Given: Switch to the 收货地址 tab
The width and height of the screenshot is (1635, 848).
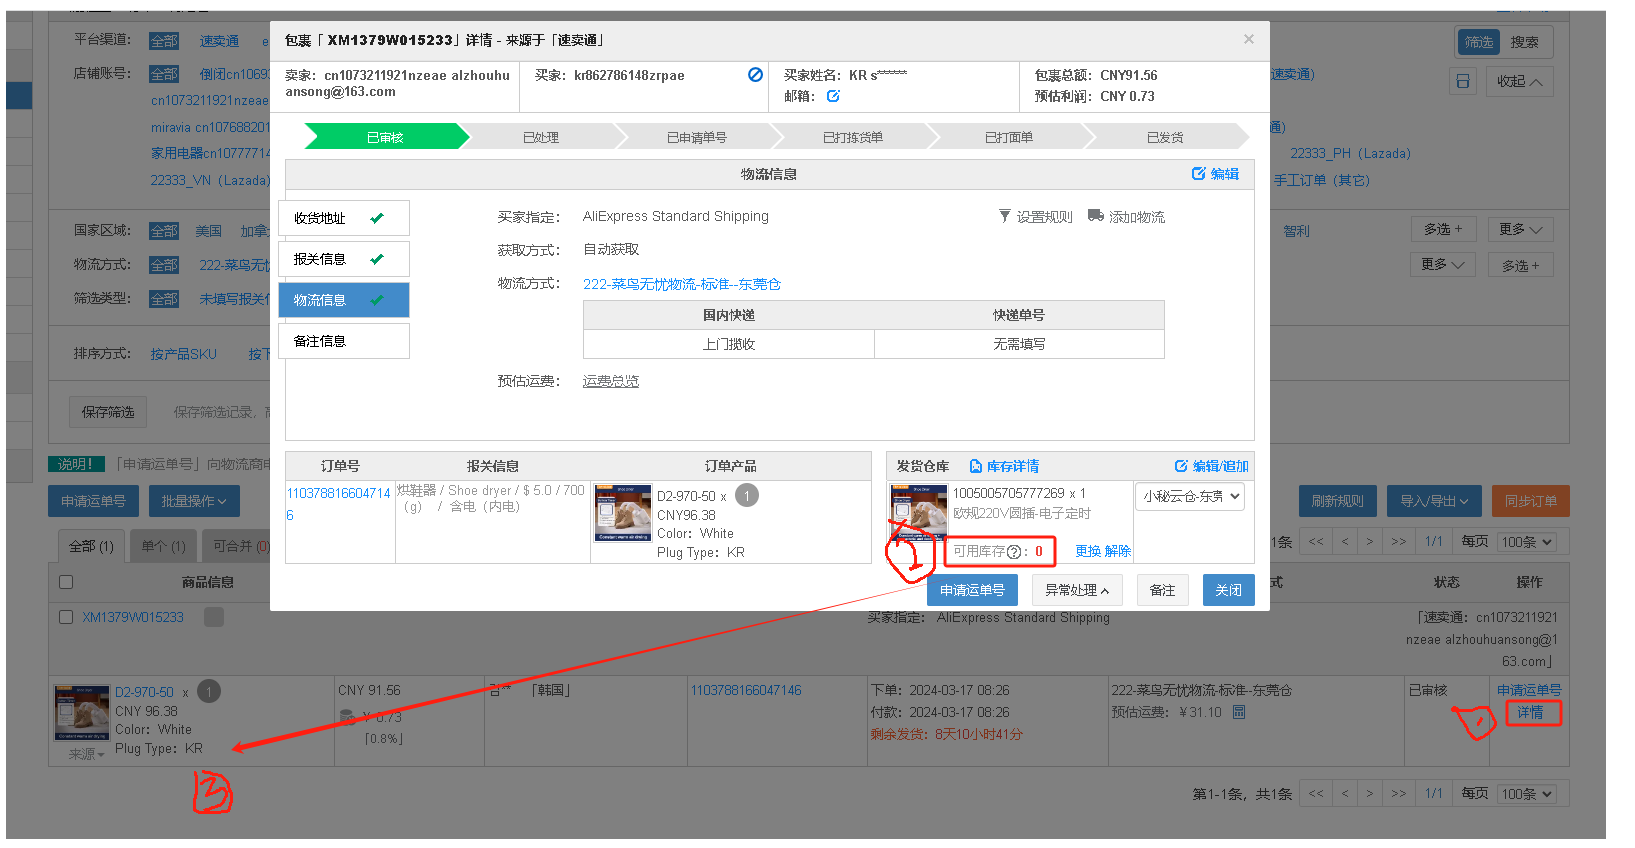Looking at the screenshot, I should 344,218.
